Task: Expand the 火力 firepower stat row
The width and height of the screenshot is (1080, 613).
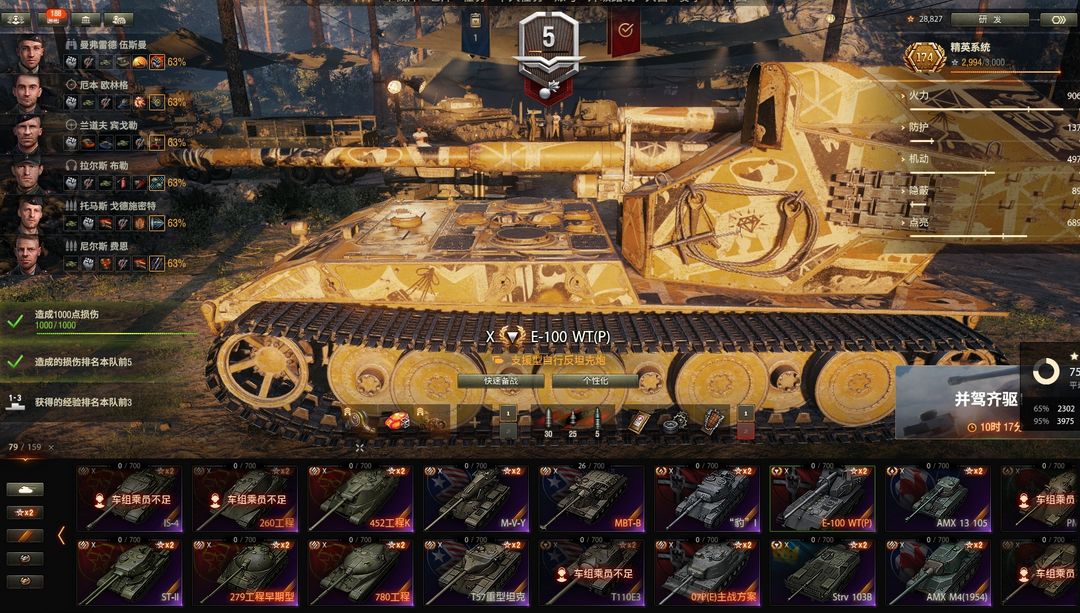Action: 990,96
